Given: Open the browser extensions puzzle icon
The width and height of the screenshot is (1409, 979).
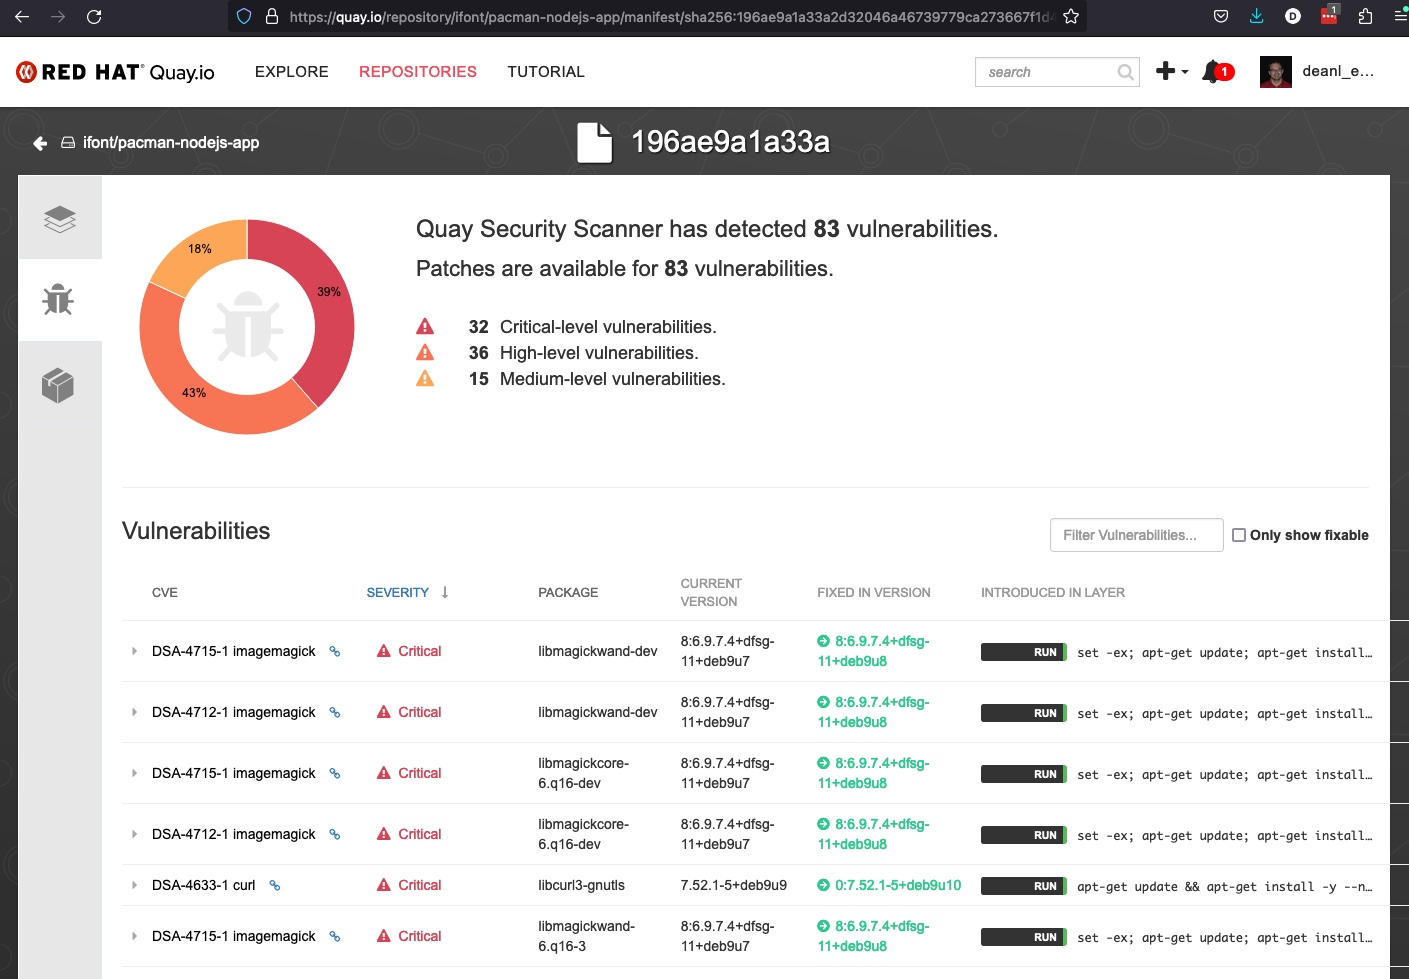Looking at the screenshot, I should (1365, 16).
